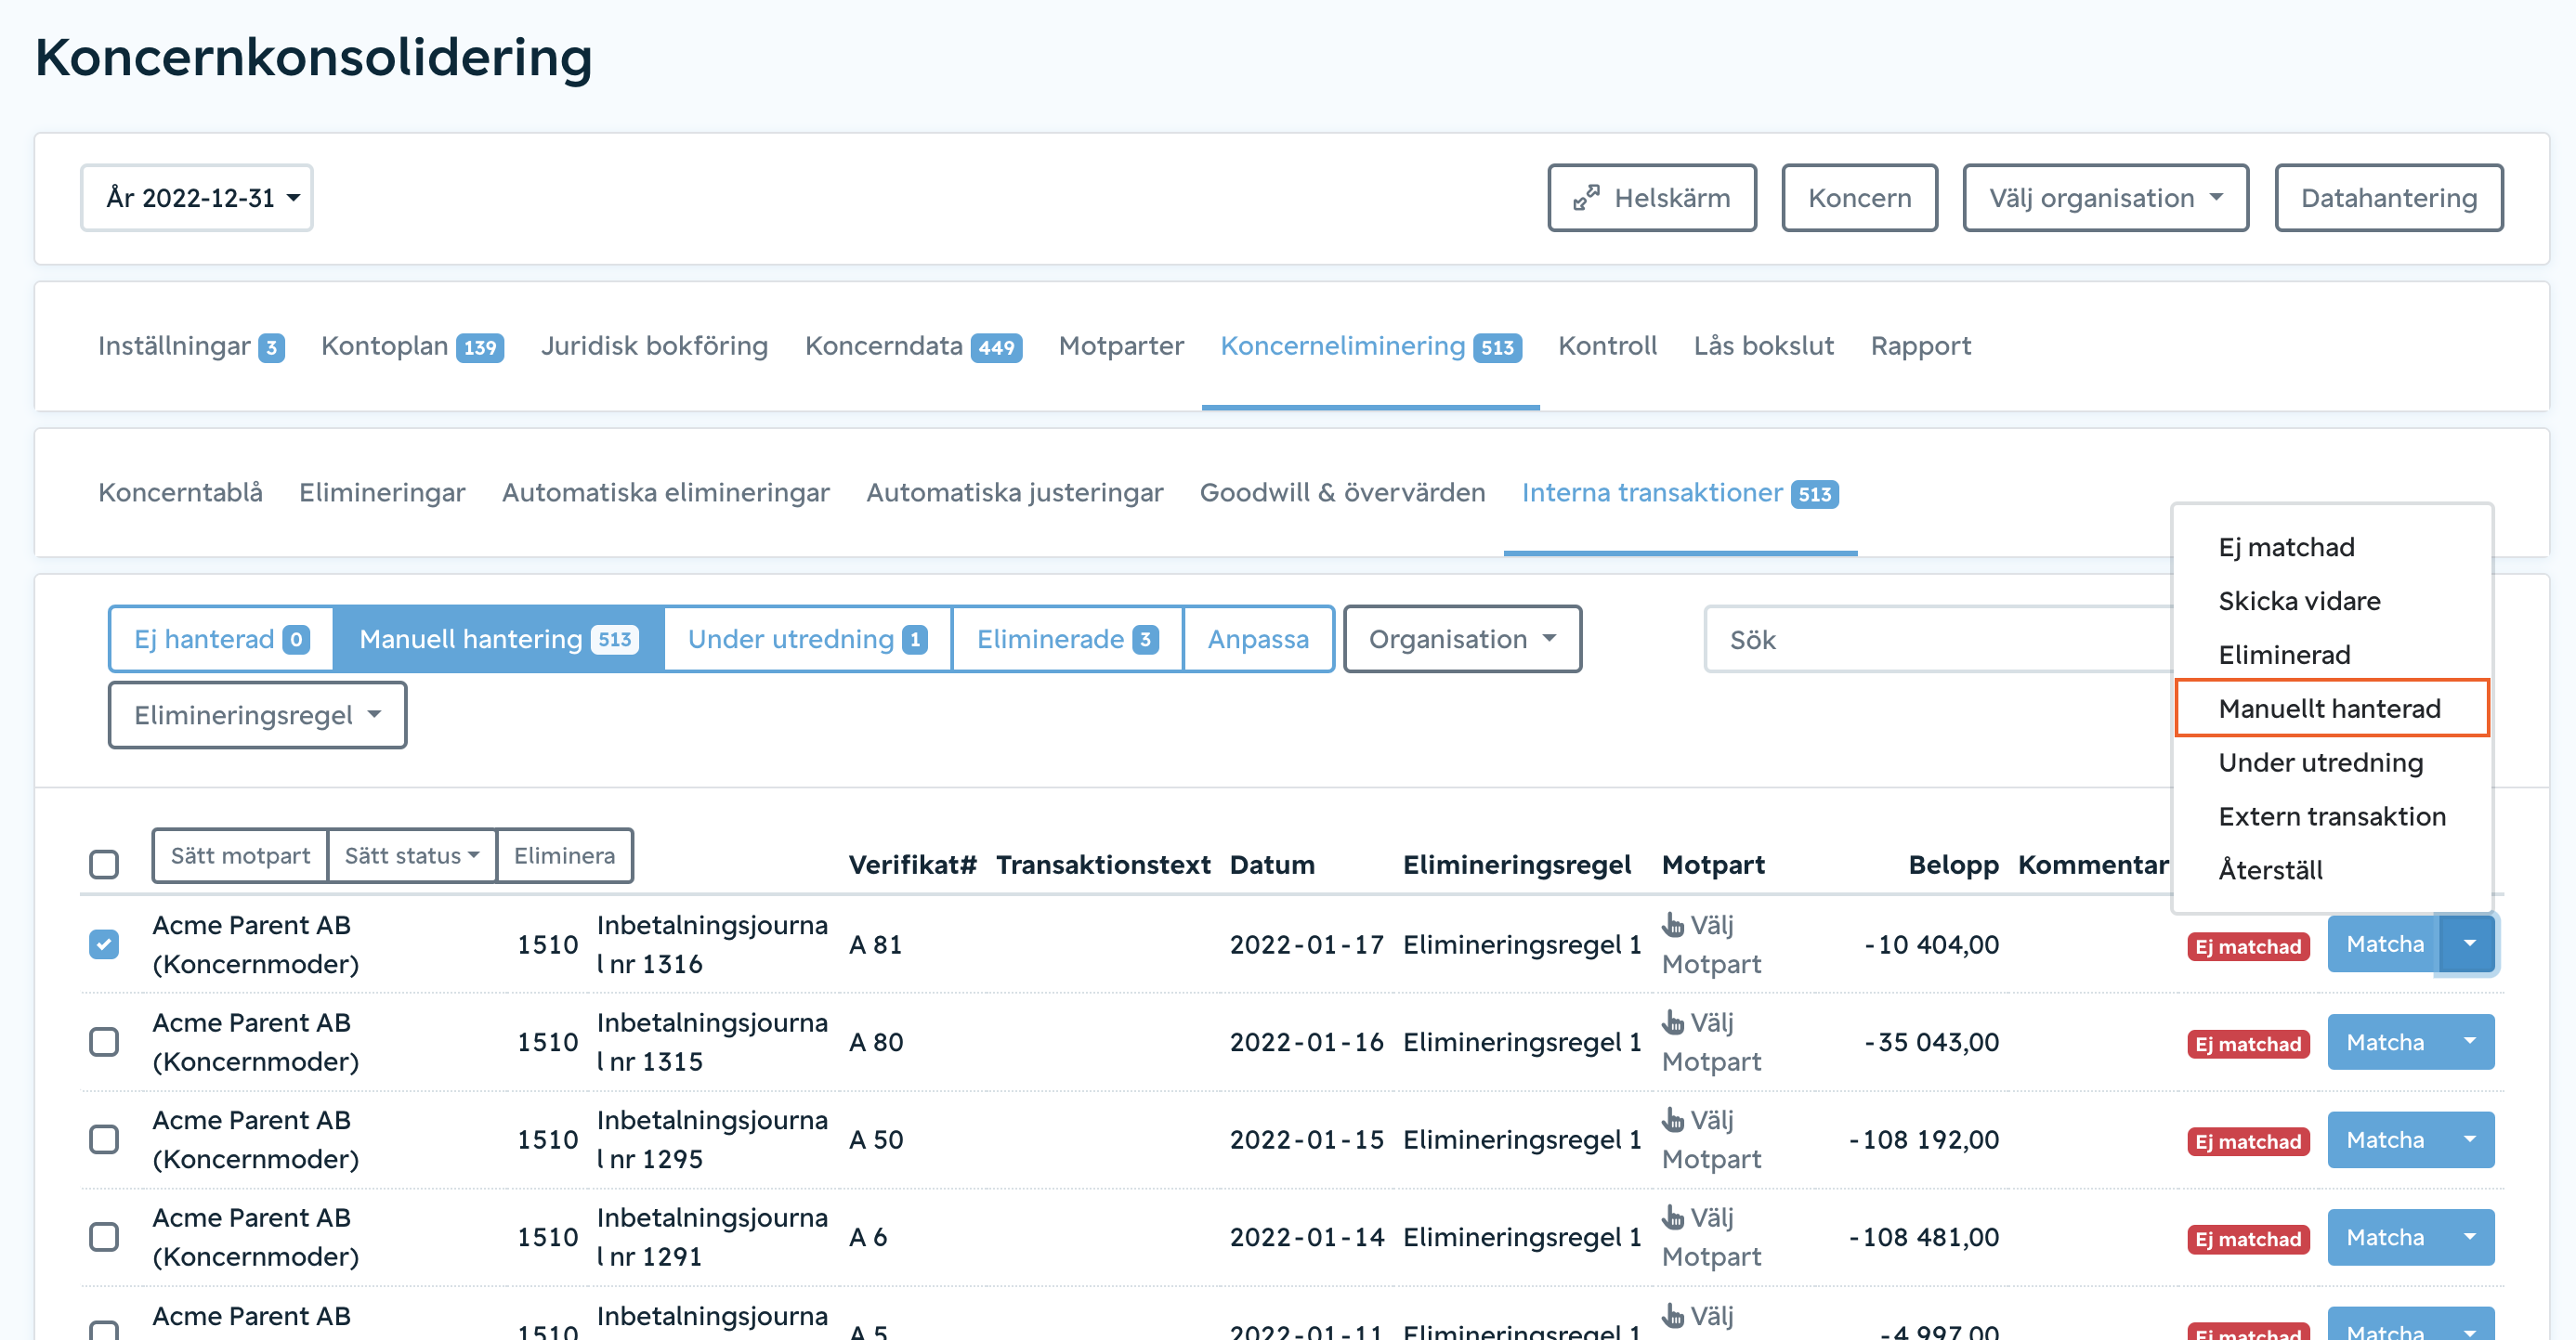The image size is (2576, 1340).
Task: Expand the Välj organisation dropdown
Action: coord(2105,198)
